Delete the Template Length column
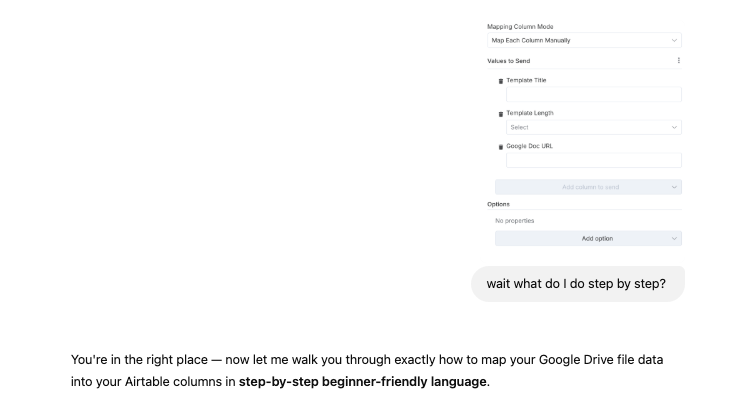The image size is (731, 419). coord(501,114)
